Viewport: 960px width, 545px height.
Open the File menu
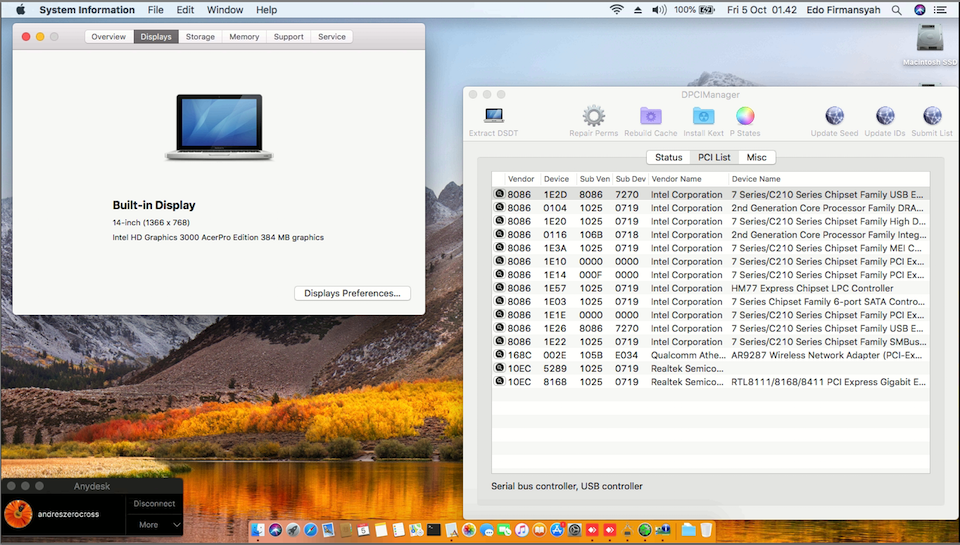pyautogui.click(x=156, y=10)
